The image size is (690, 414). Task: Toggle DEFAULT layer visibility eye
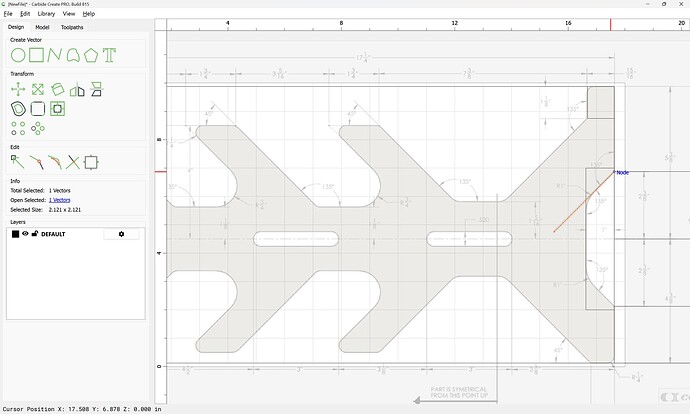tap(25, 234)
